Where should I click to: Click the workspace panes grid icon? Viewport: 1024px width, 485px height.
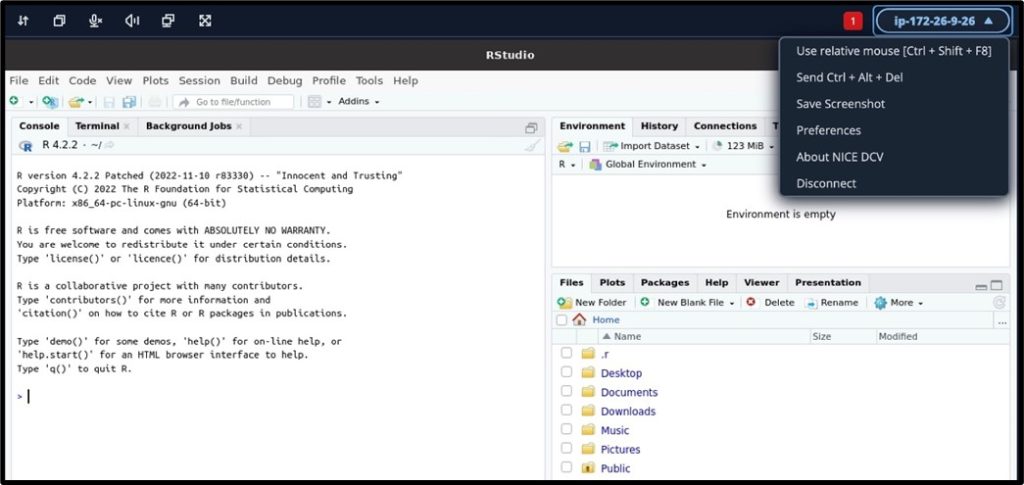pyautogui.click(x=314, y=102)
